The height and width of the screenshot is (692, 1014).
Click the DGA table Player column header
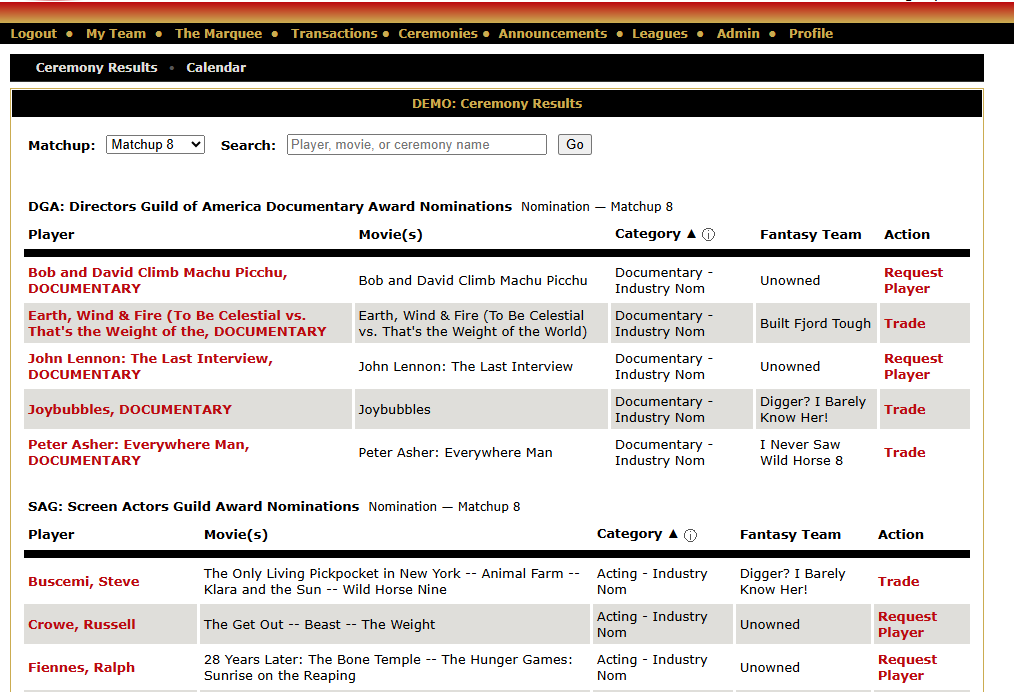[x=51, y=235]
